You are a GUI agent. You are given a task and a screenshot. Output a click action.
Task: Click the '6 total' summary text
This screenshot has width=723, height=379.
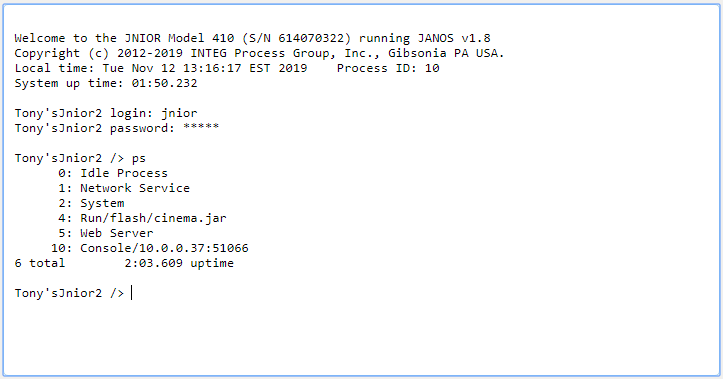point(40,263)
